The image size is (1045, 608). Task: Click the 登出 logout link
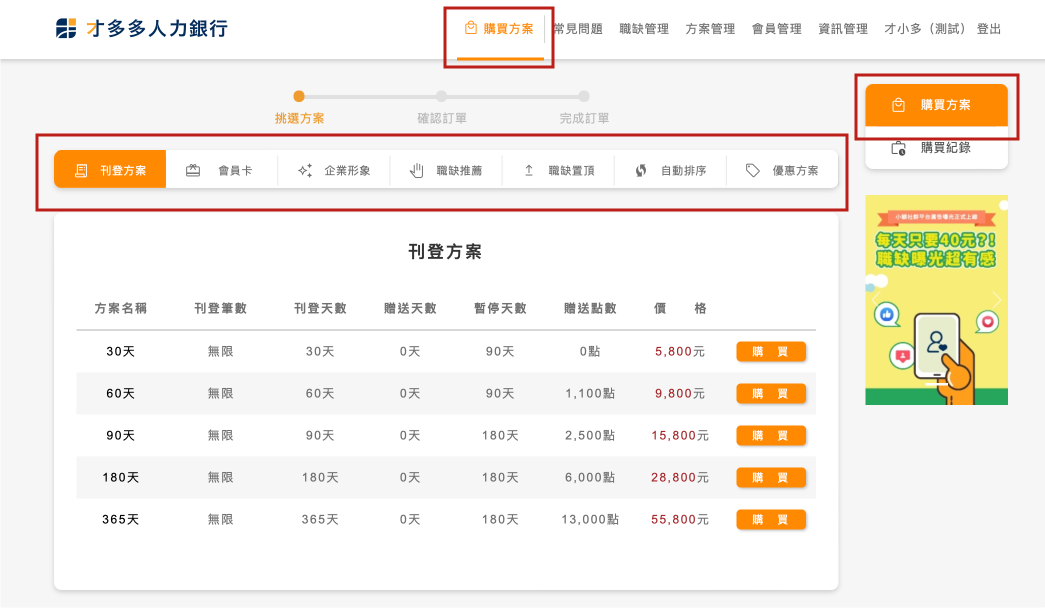point(988,29)
